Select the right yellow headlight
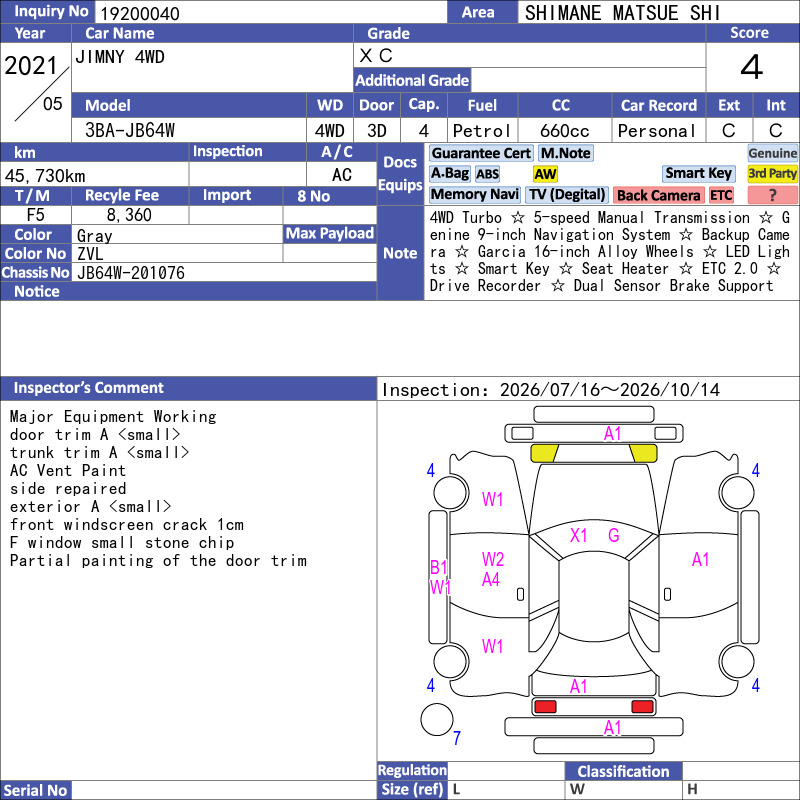 pyautogui.click(x=643, y=453)
